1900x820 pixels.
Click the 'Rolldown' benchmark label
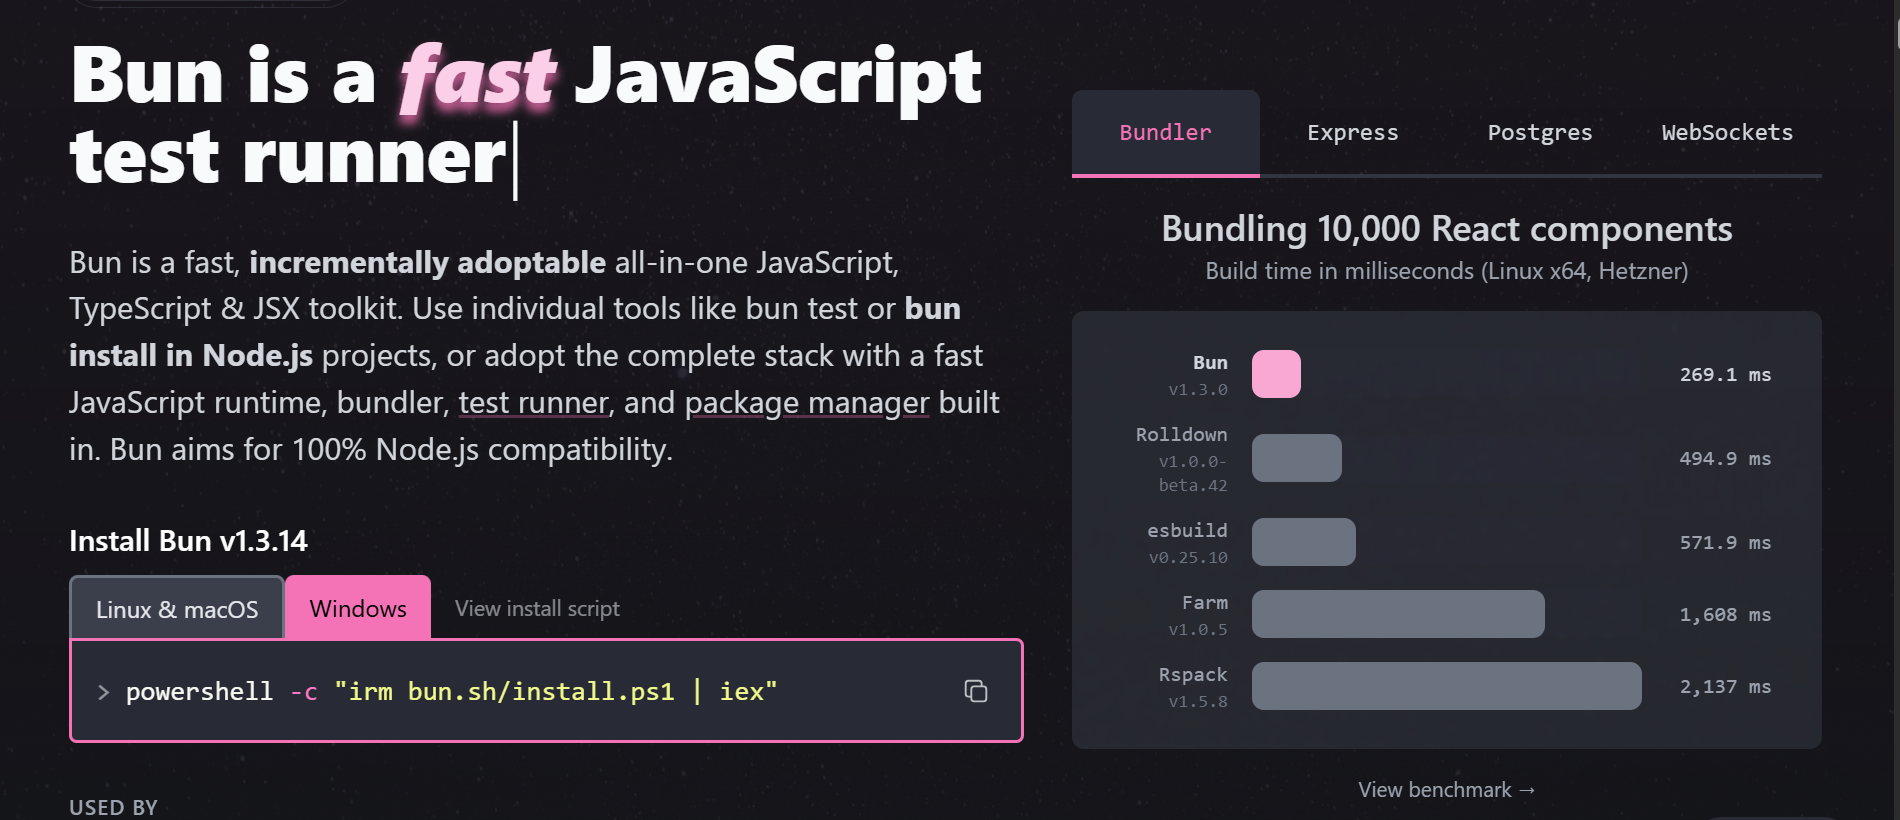1181,435
